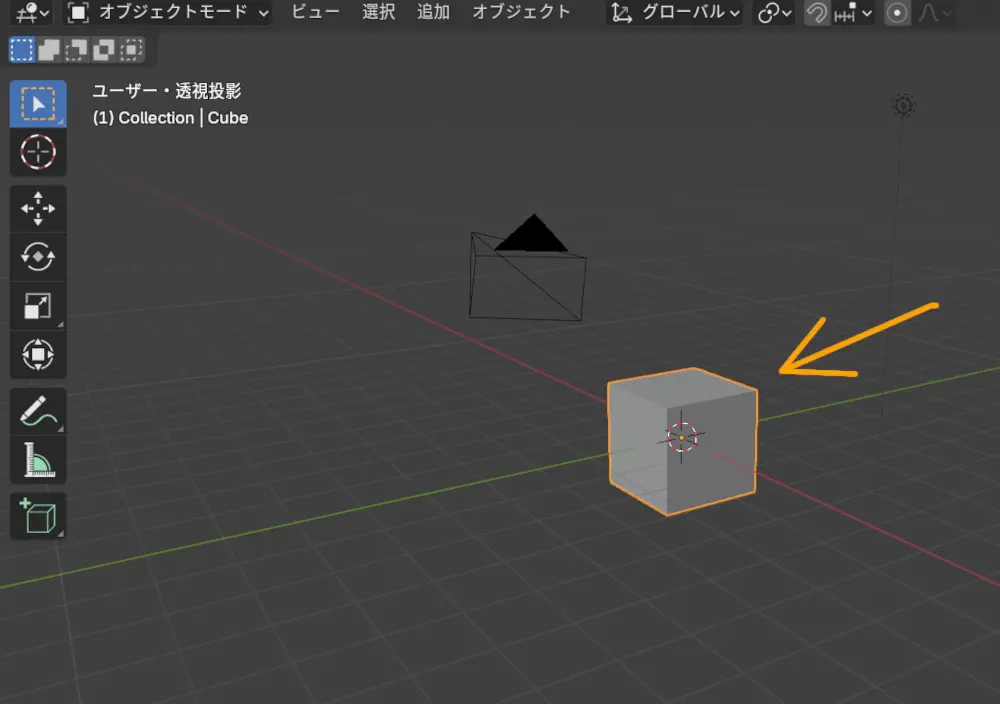Open the editor type selector
Image resolution: width=1000 pixels, height=704 pixels.
click(x=32, y=12)
